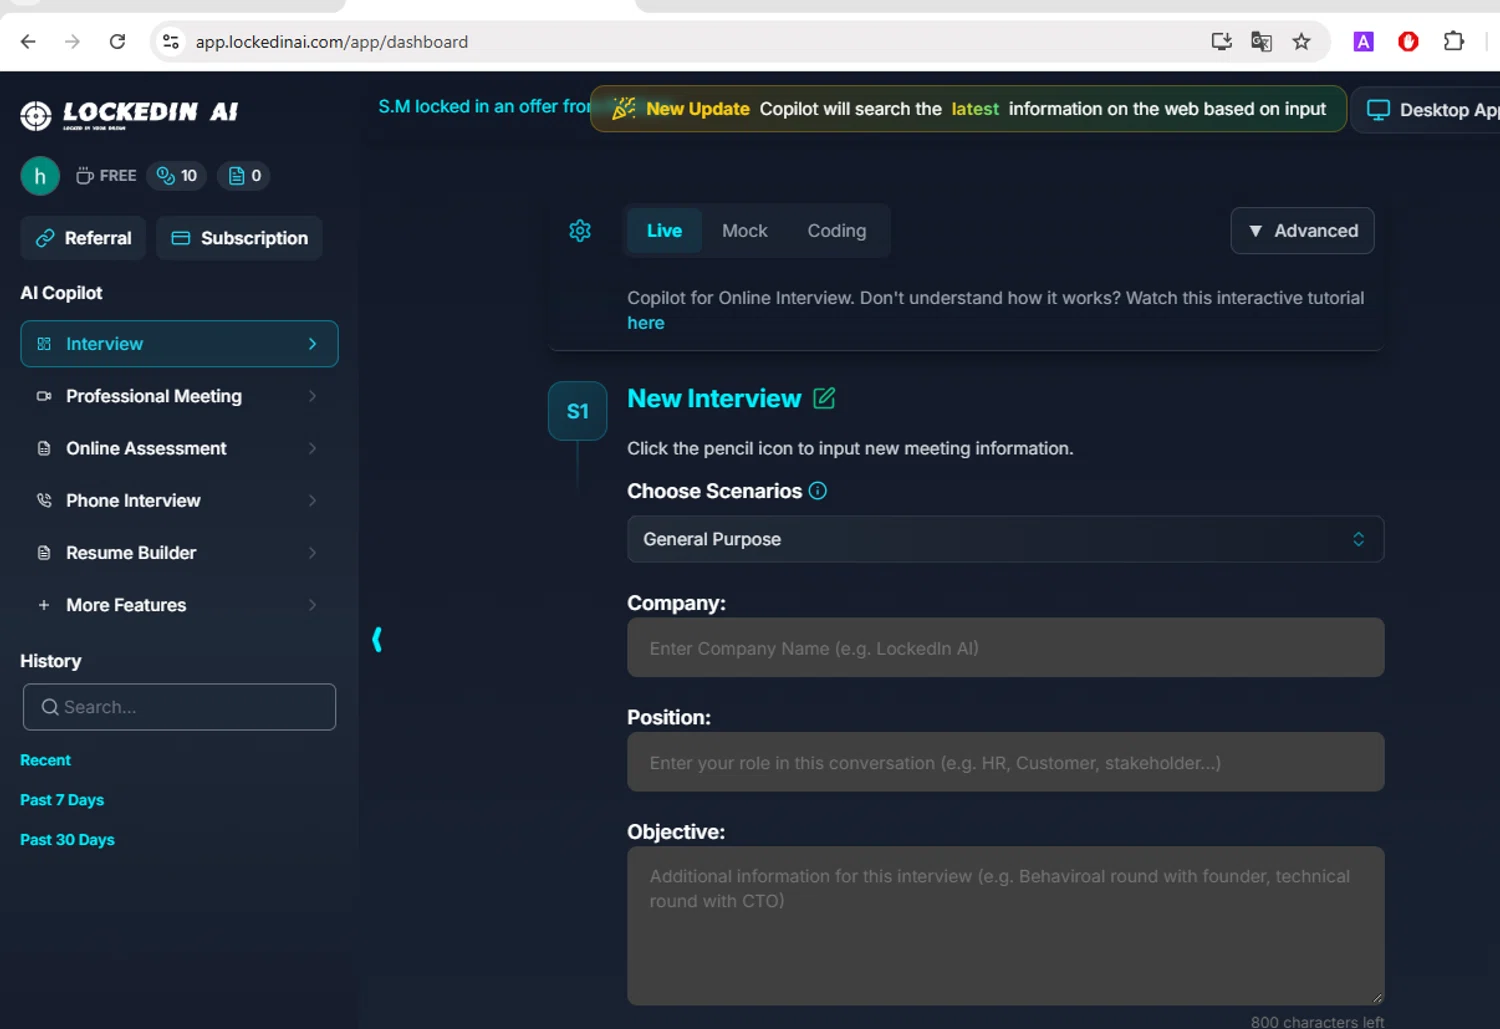
Task: Open site information icon in address bar
Action: pos(171,41)
